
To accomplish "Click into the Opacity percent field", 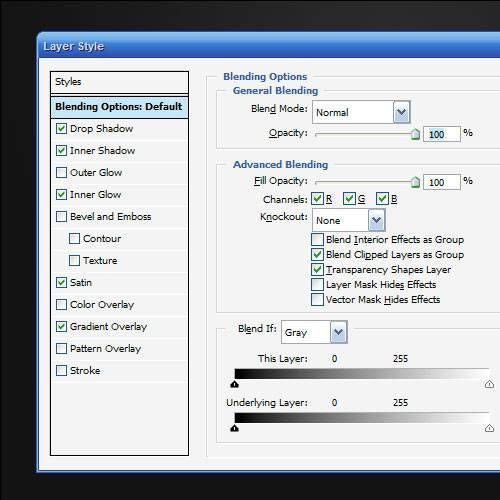I will (x=442, y=134).
